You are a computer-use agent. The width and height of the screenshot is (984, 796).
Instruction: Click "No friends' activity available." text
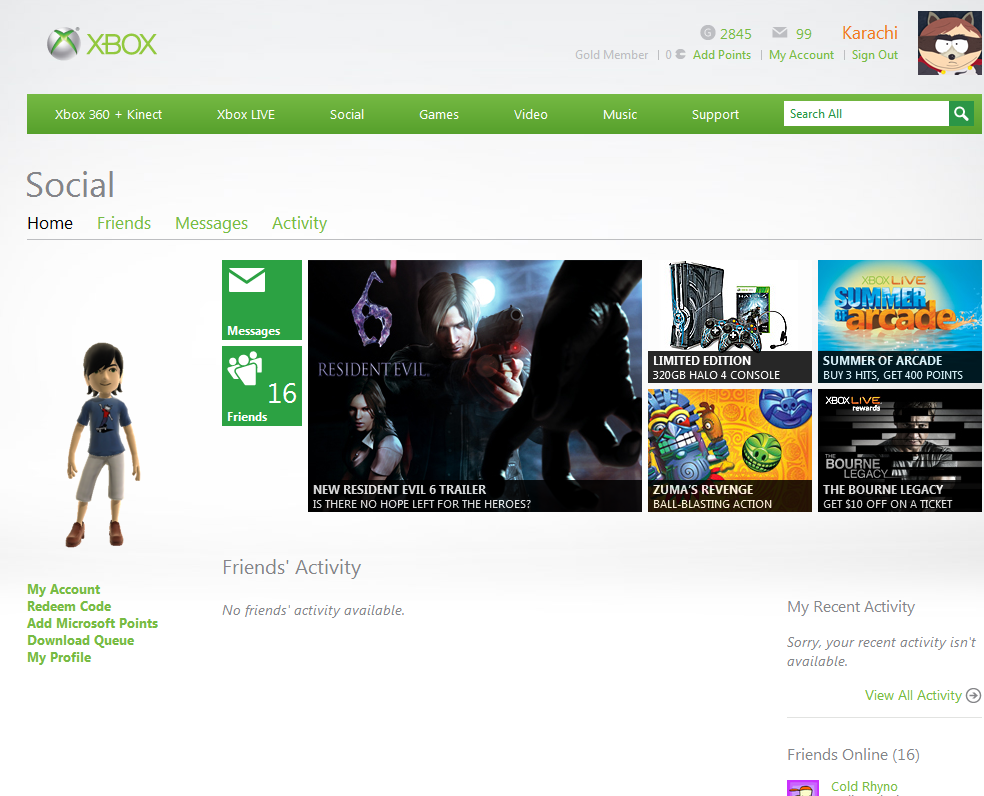coord(314,610)
